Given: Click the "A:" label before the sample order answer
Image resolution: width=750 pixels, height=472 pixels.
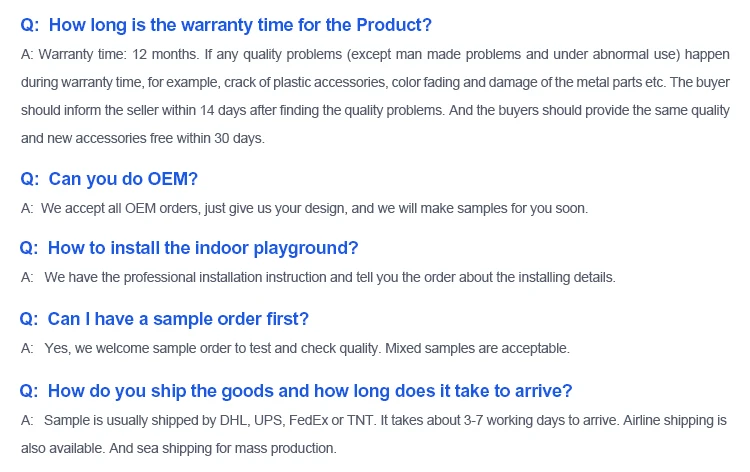Looking at the screenshot, I should pos(26,348).
